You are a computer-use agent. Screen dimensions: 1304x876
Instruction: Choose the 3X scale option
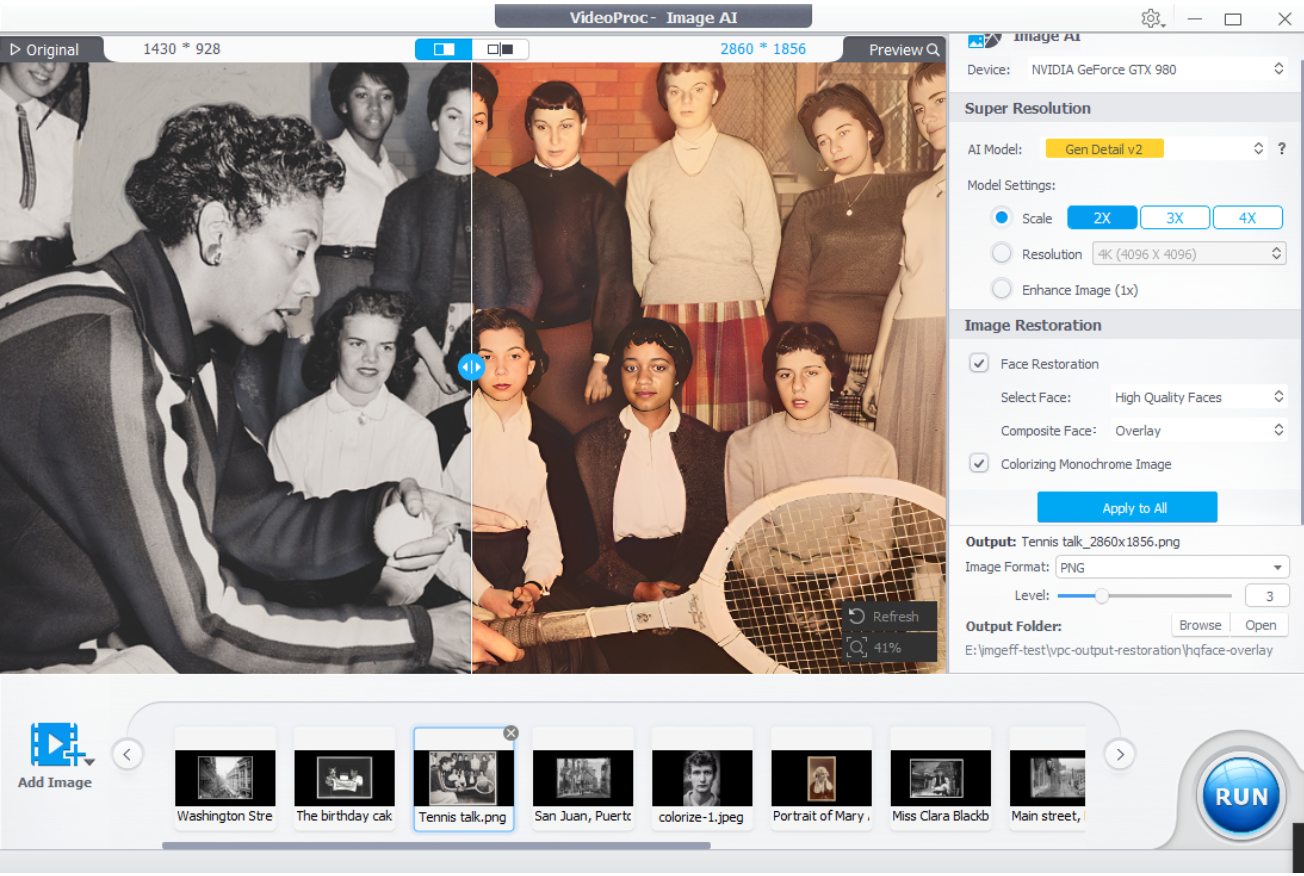click(x=1174, y=218)
